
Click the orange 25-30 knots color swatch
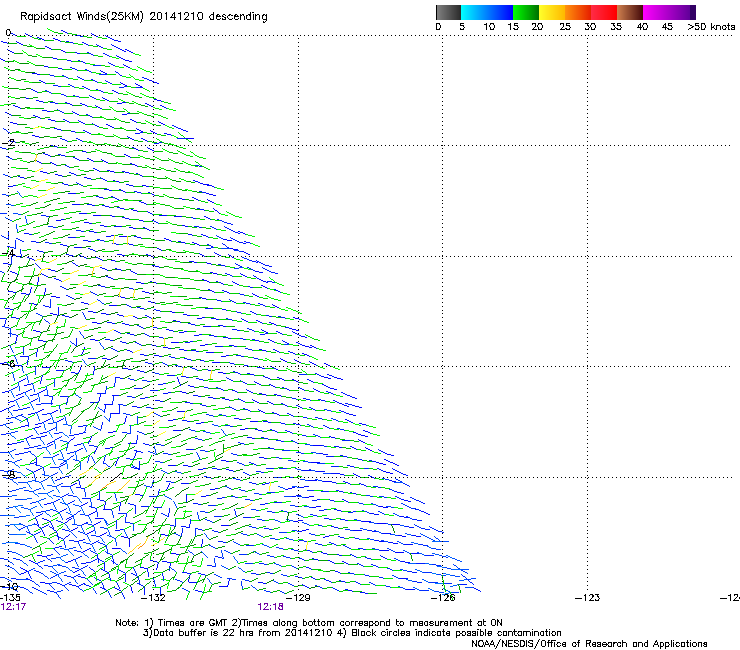(578, 12)
